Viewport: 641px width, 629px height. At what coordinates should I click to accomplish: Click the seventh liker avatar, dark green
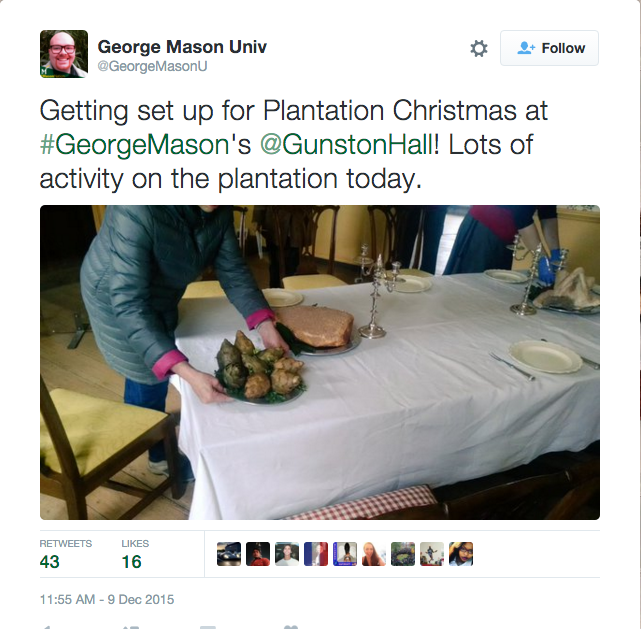(403, 554)
